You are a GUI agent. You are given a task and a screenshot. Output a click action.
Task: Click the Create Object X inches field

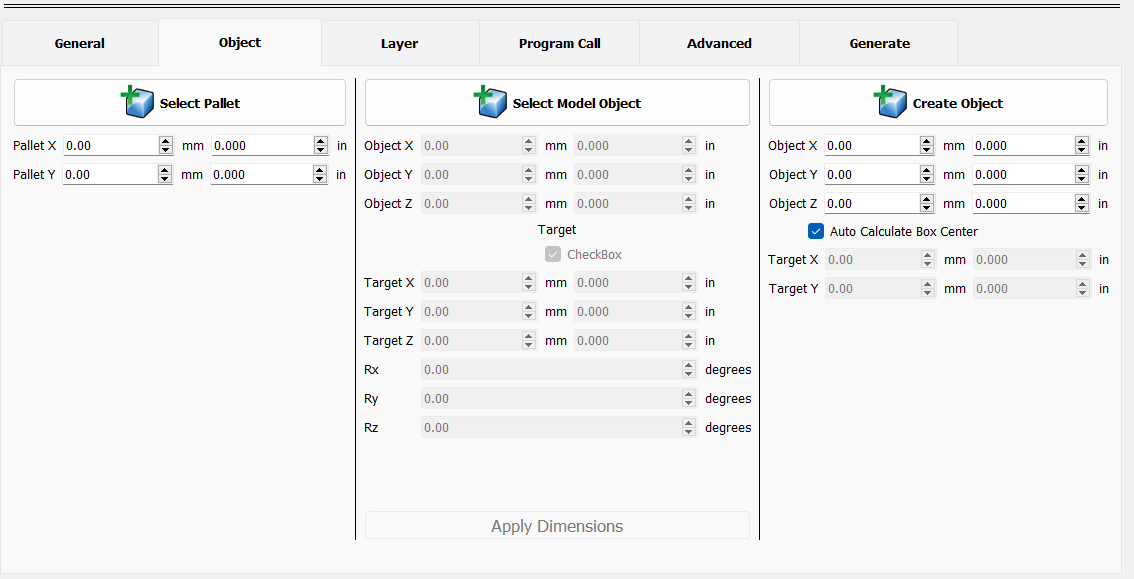1022,146
